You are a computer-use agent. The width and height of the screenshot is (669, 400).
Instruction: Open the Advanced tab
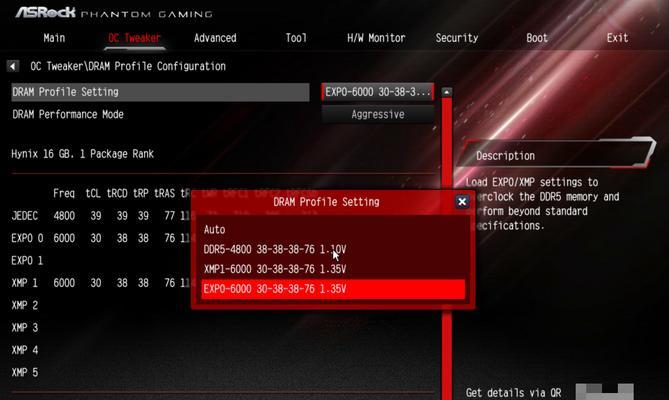tap(215, 38)
